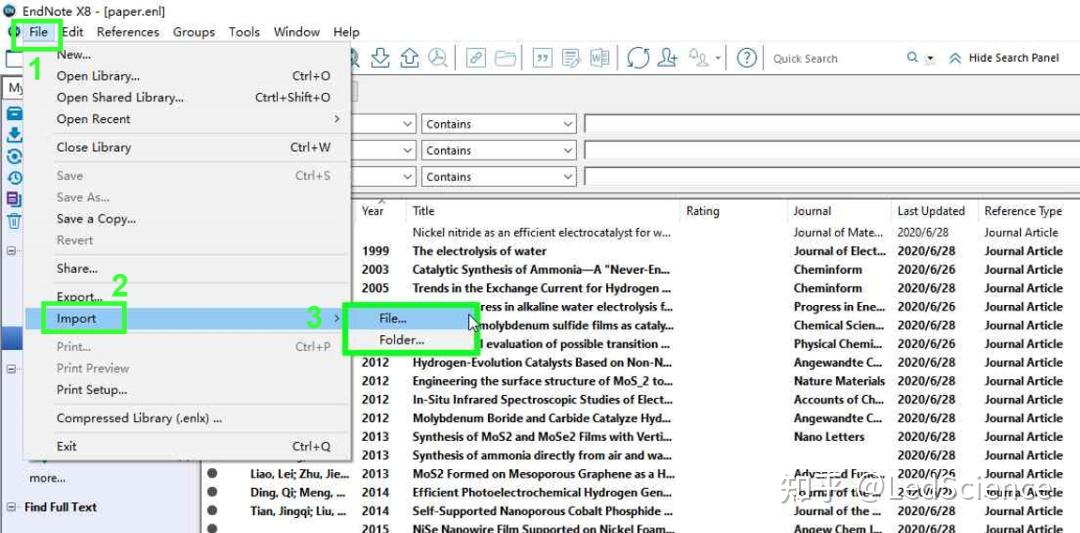The image size is (1080, 533).
Task: Click the Export References up-arrow toolbar icon
Action: point(409,58)
